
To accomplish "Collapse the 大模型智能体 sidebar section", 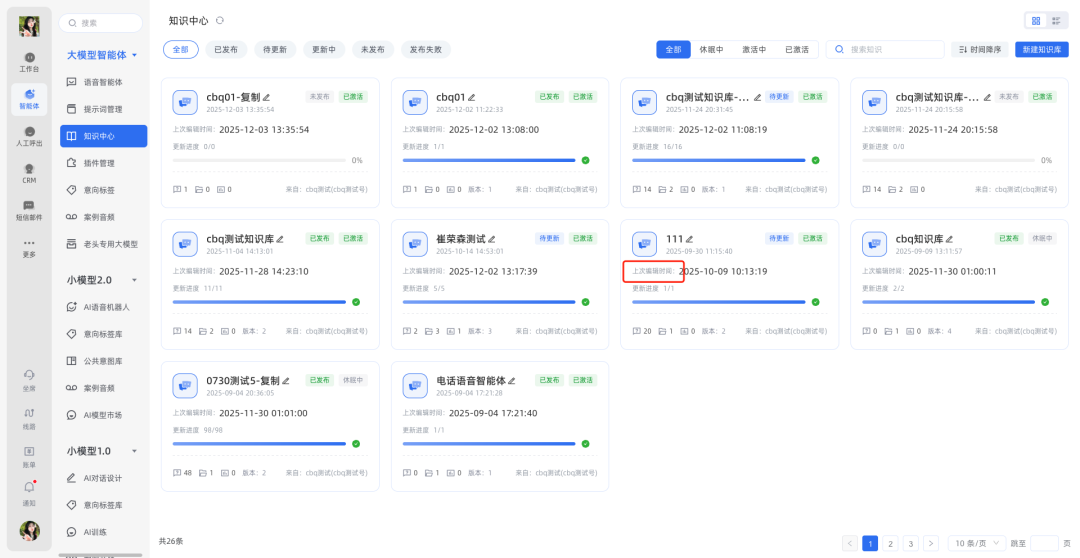I will point(135,55).
